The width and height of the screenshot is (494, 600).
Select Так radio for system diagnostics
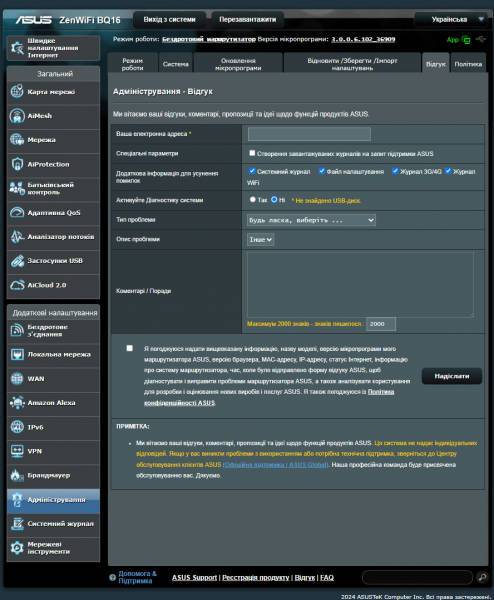[x=253, y=199]
